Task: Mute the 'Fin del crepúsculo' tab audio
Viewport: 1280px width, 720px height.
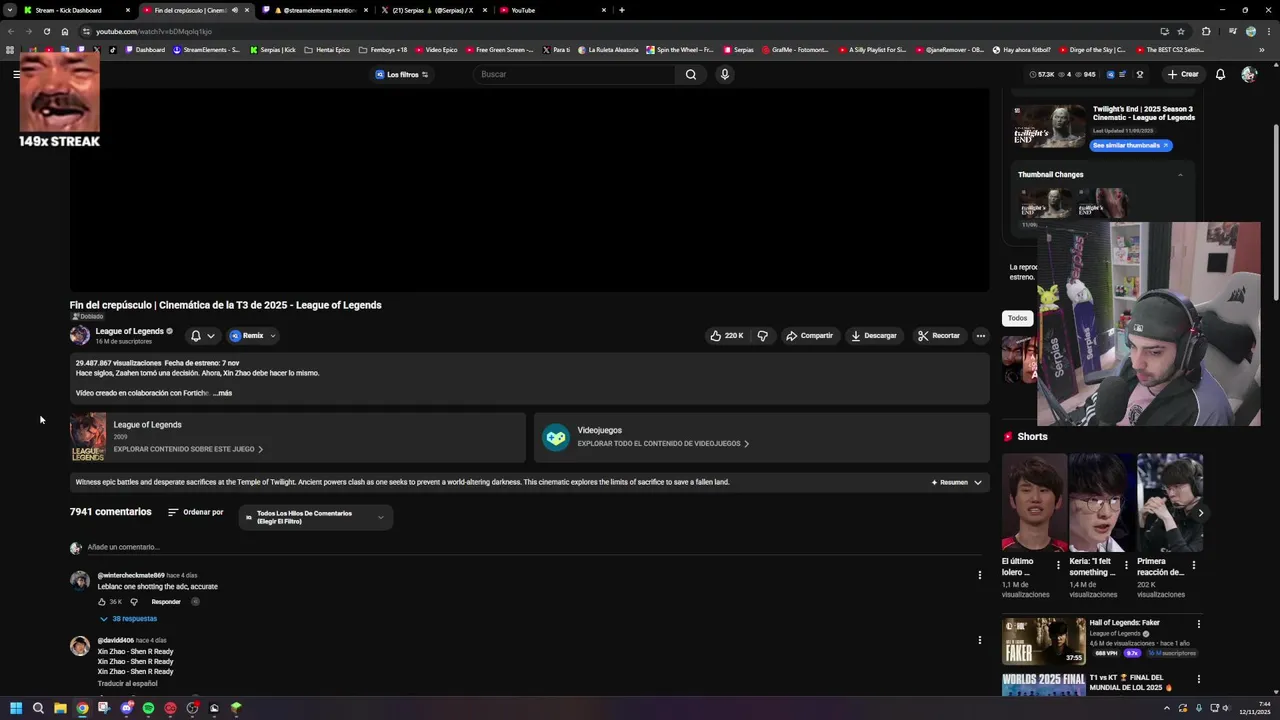Action: pos(235,10)
